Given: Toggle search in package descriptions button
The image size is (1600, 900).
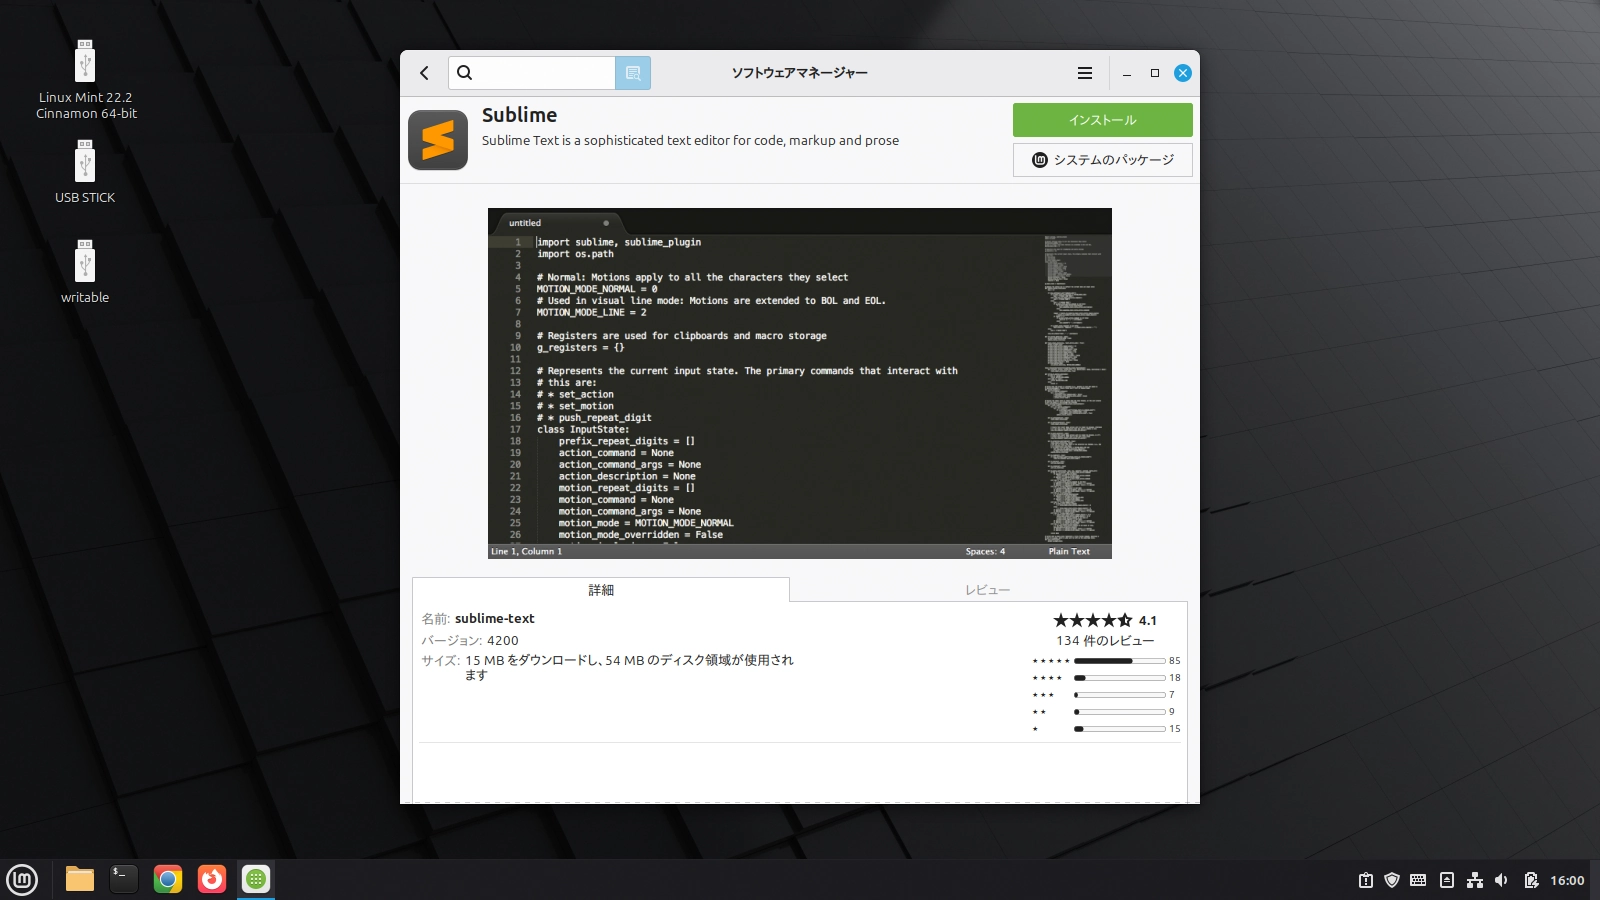Looking at the screenshot, I should [633, 73].
